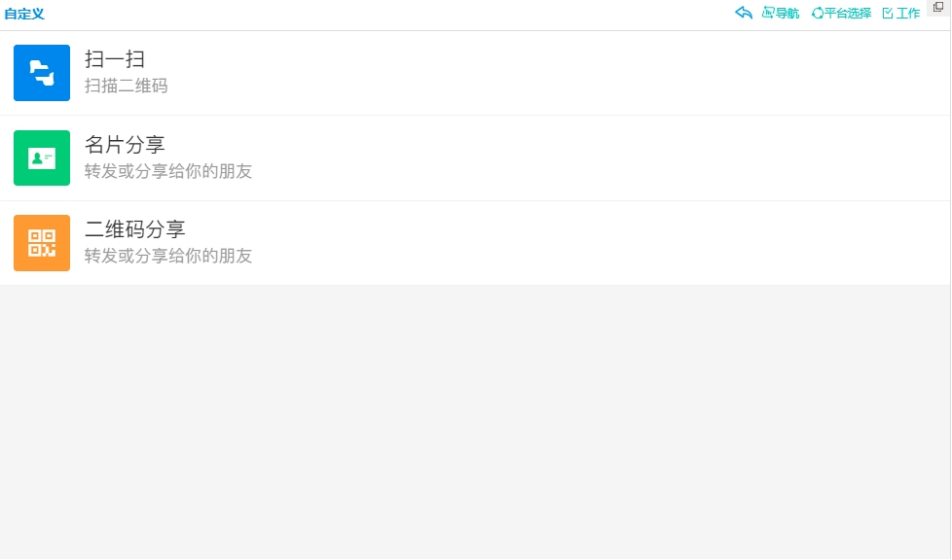Click the 扫描二维码 subtitle text
This screenshot has height=560, width=952.
point(126,86)
